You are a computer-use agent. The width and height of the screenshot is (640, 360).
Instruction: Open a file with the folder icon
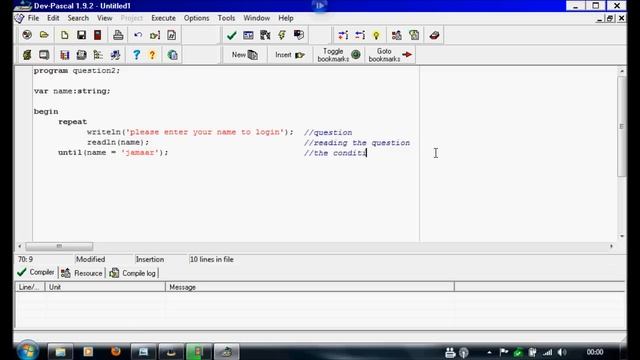point(44,35)
